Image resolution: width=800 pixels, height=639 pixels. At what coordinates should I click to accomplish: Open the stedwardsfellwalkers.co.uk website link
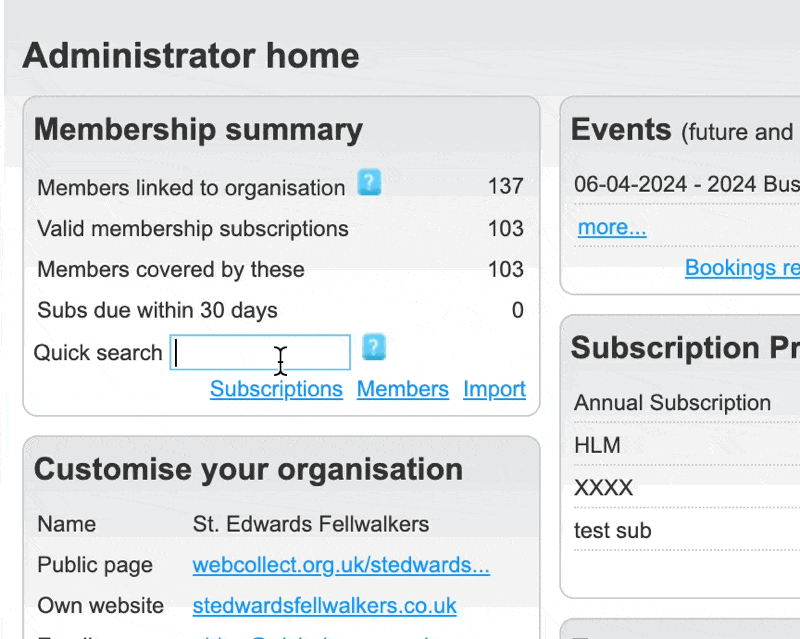pyautogui.click(x=324, y=605)
